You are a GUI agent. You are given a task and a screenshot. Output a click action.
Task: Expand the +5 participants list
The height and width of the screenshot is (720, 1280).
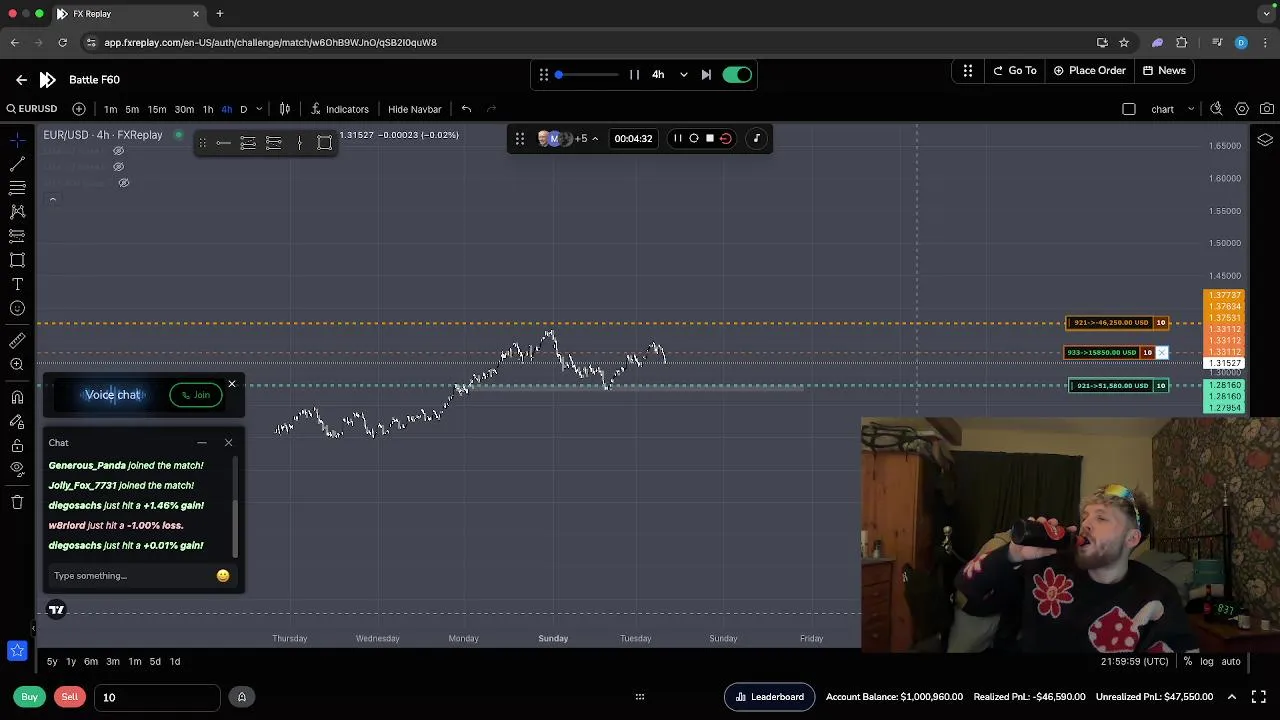pyautogui.click(x=586, y=138)
